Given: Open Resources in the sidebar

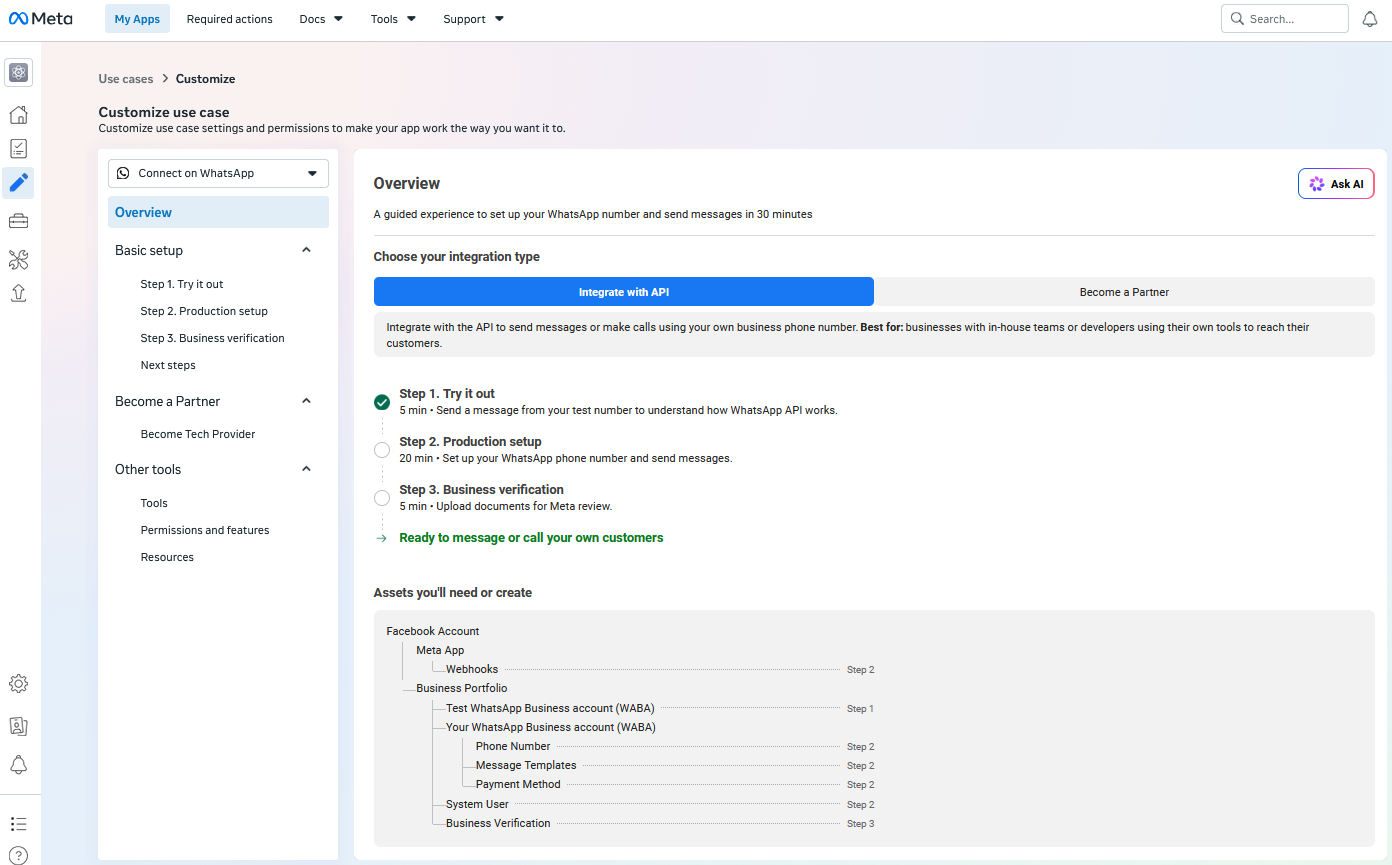Looking at the screenshot, I should 167,557.
